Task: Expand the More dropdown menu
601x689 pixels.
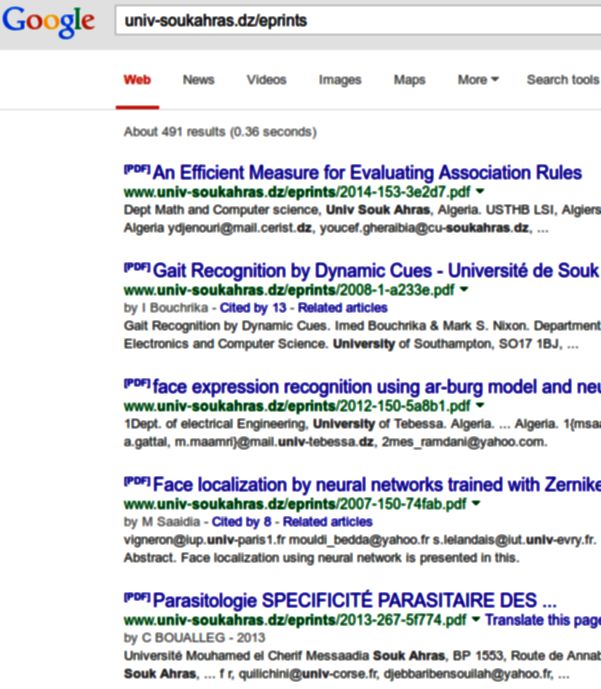Action: click(x=478, y=80)
